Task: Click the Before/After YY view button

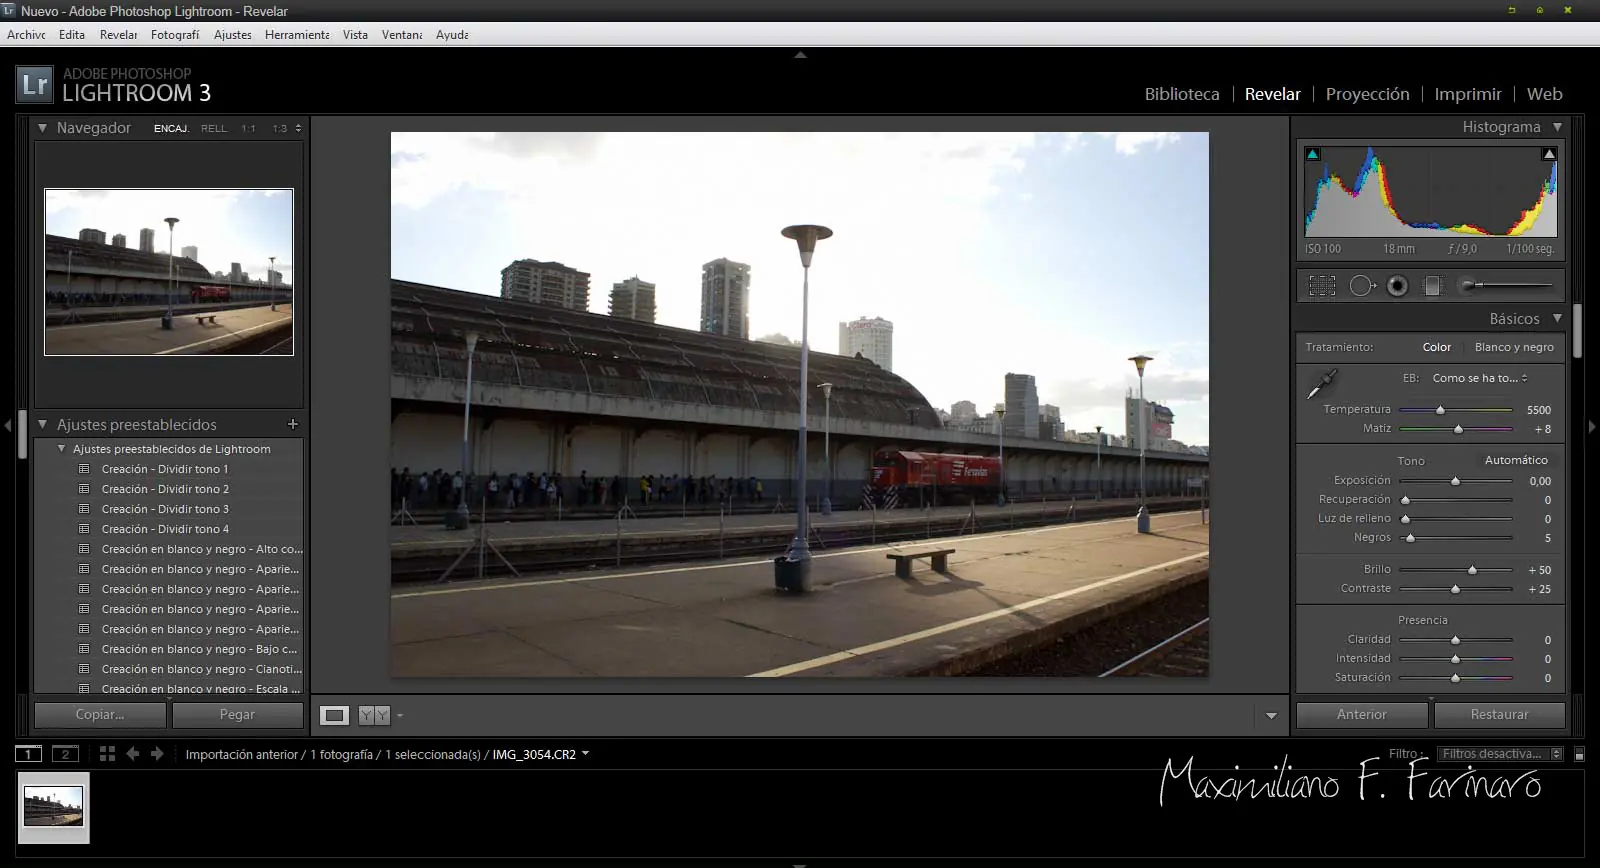Action: click(x=374, y=715)
